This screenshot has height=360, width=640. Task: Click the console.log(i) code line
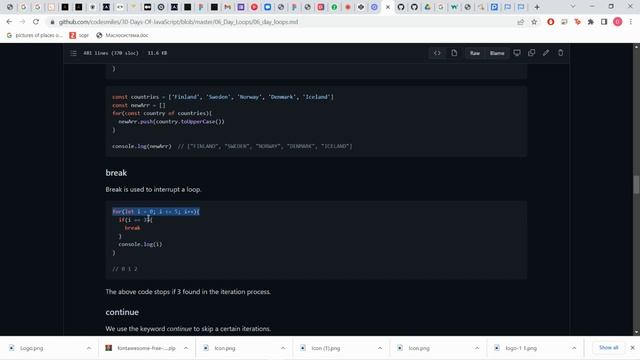(140, 244)
